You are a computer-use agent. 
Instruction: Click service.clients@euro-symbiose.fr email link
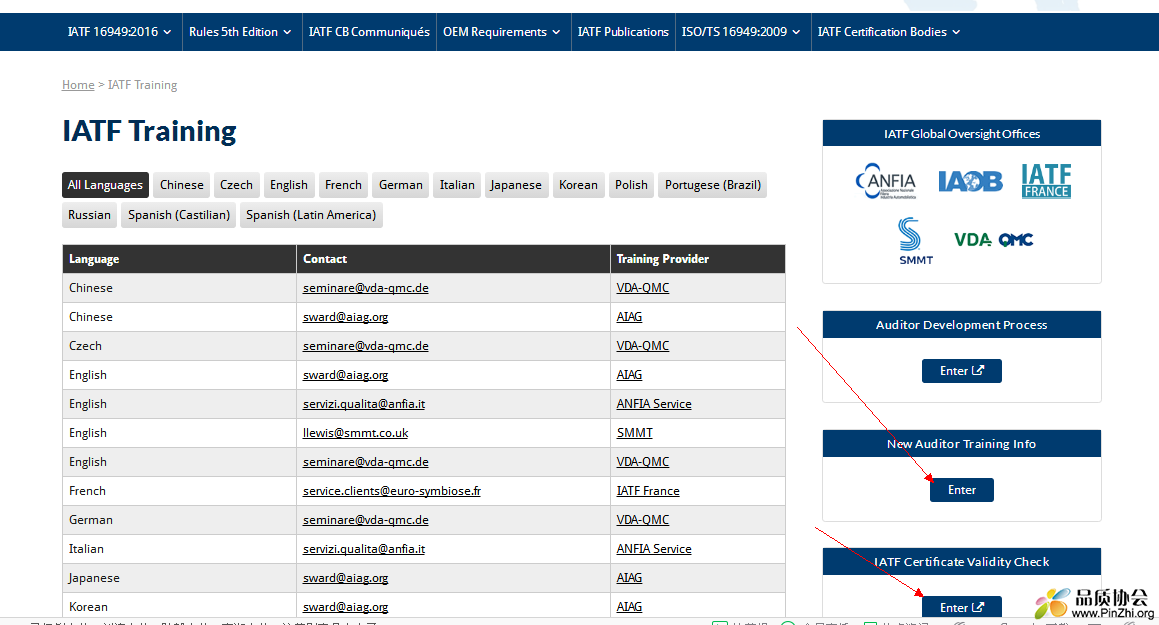[x=392, y=491]
